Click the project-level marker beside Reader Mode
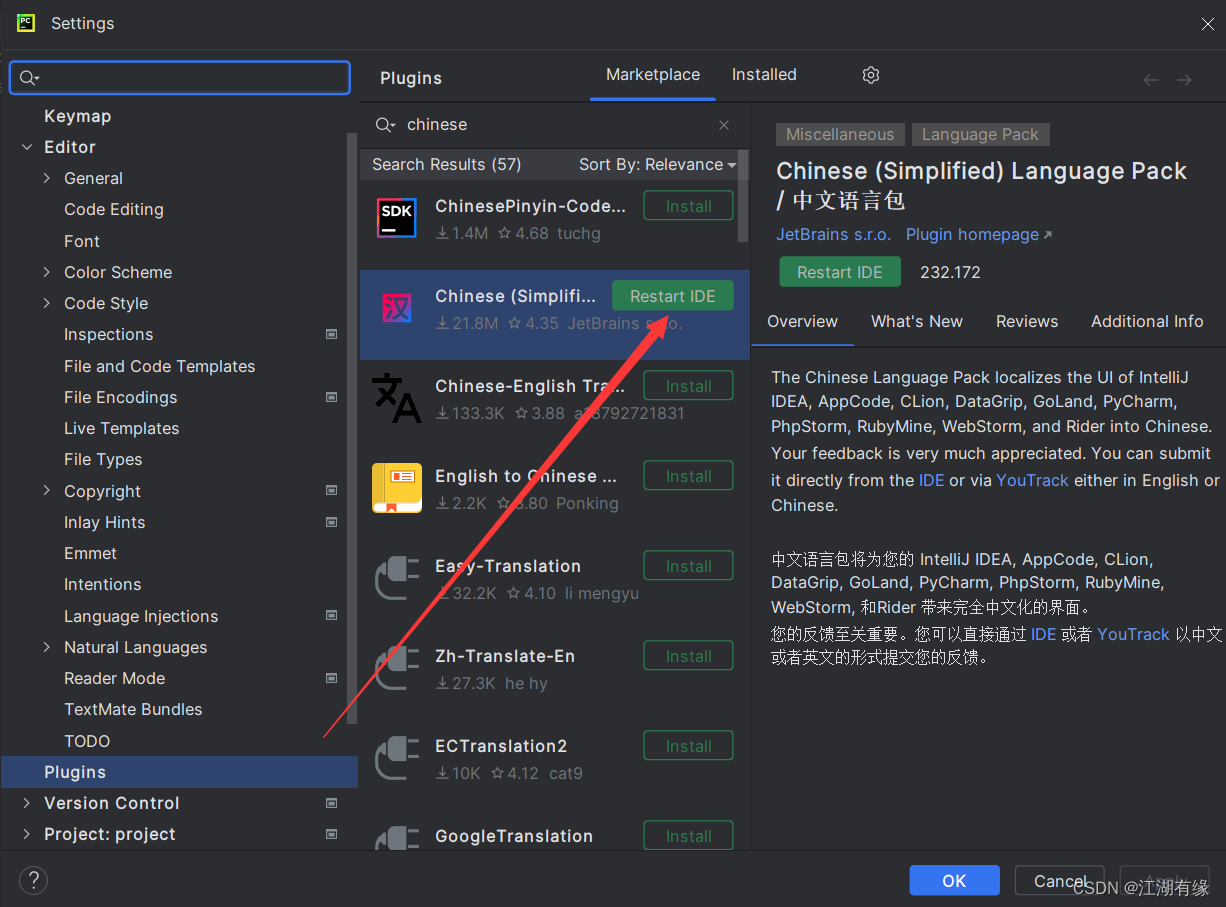Screen dimensions: 1226x907 pos(332,678)
